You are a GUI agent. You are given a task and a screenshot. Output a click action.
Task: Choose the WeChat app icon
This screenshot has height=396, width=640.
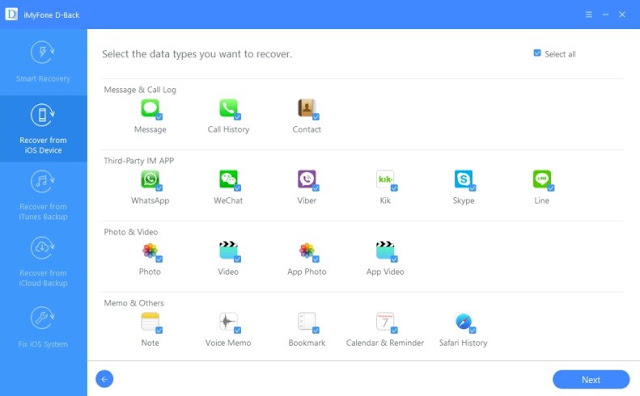[x=229, y=179]
